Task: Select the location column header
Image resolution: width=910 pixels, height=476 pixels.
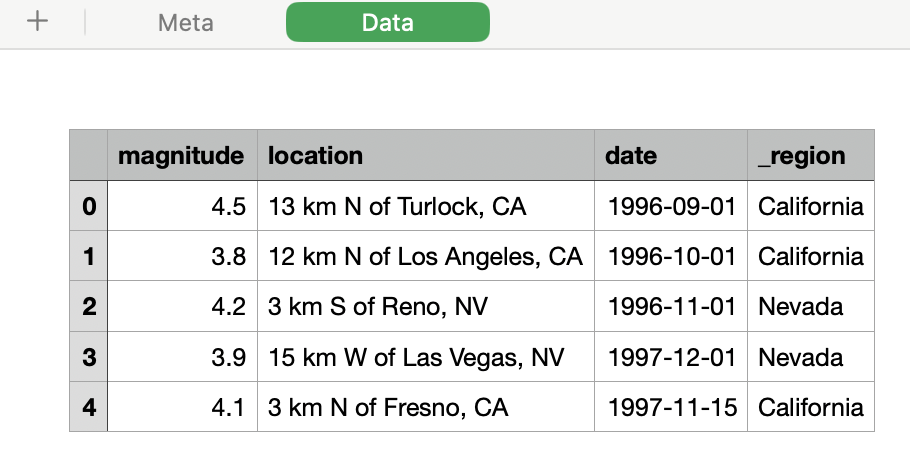Action: 426,155
